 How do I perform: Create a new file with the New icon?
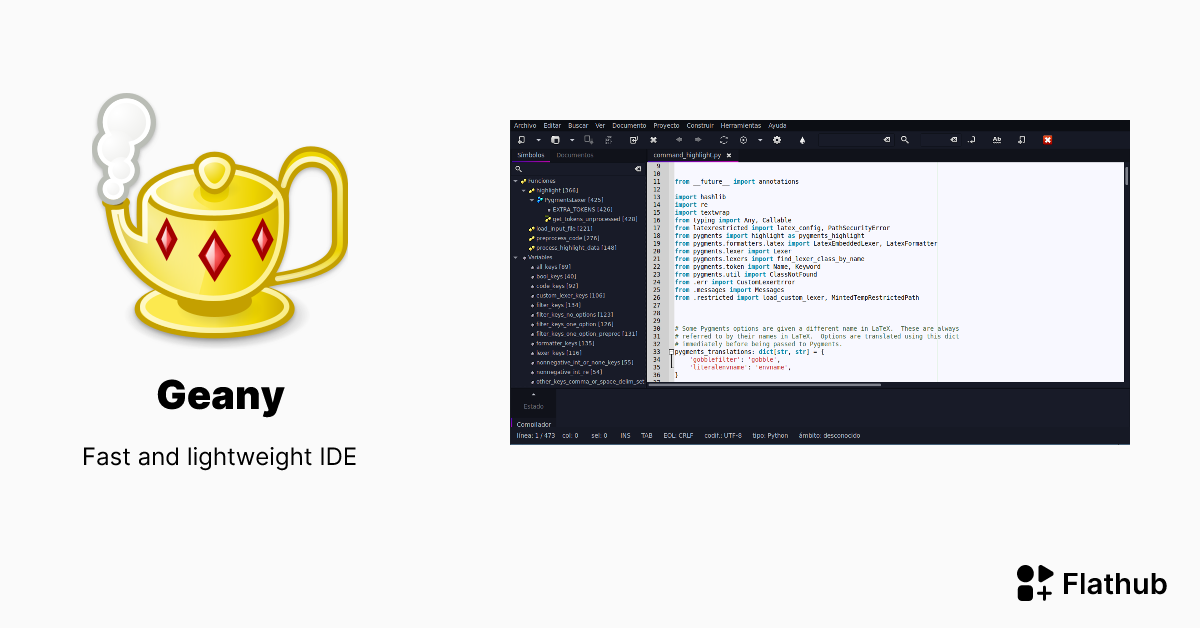(x=521, y=139)
